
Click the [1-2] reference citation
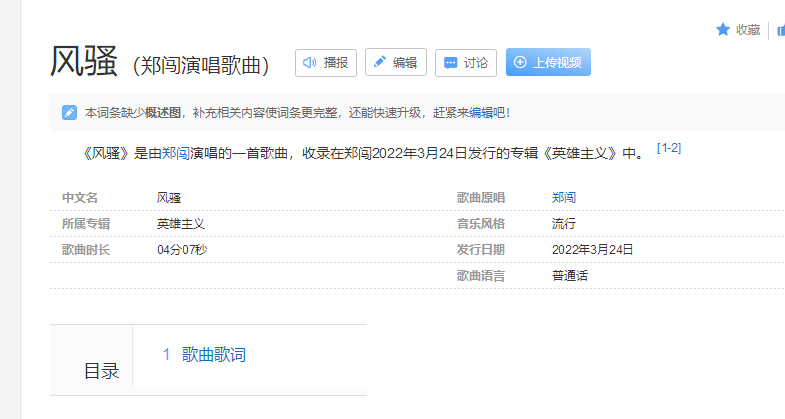point(669,148)
